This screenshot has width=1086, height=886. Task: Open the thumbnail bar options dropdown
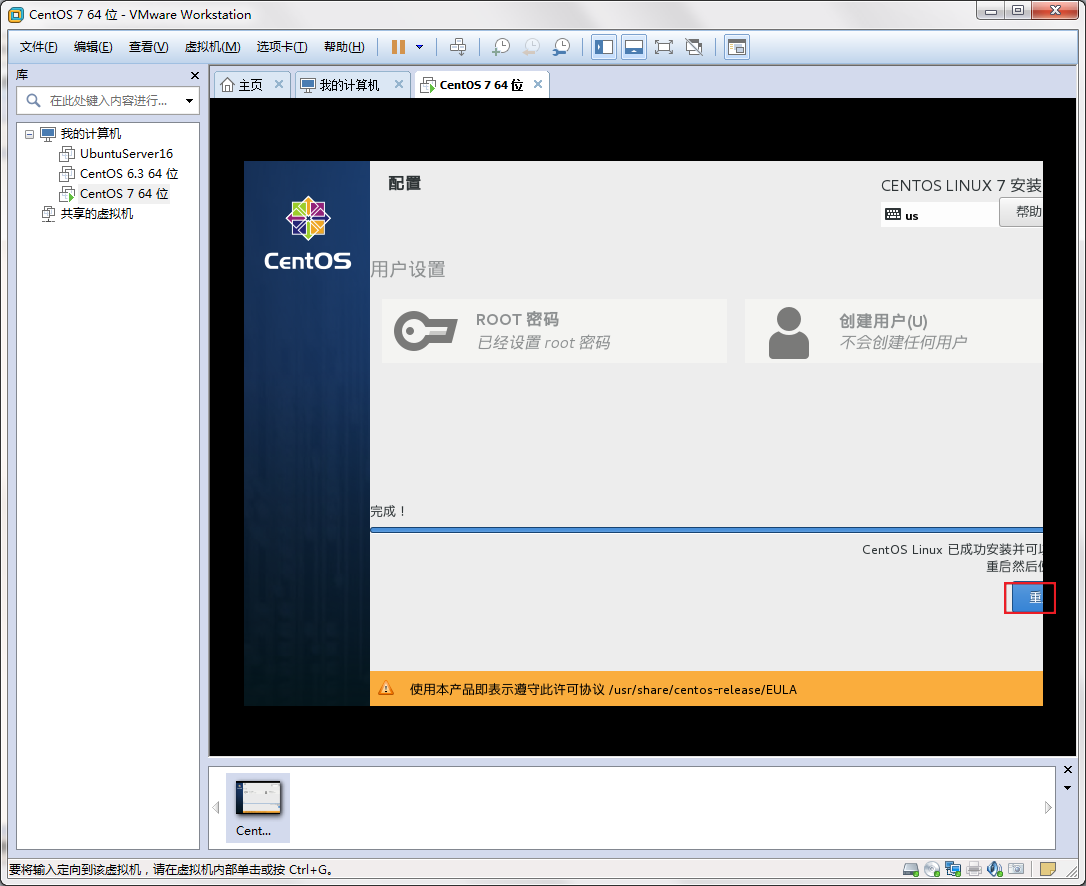pyautogui.click(x=1067, y=788)
